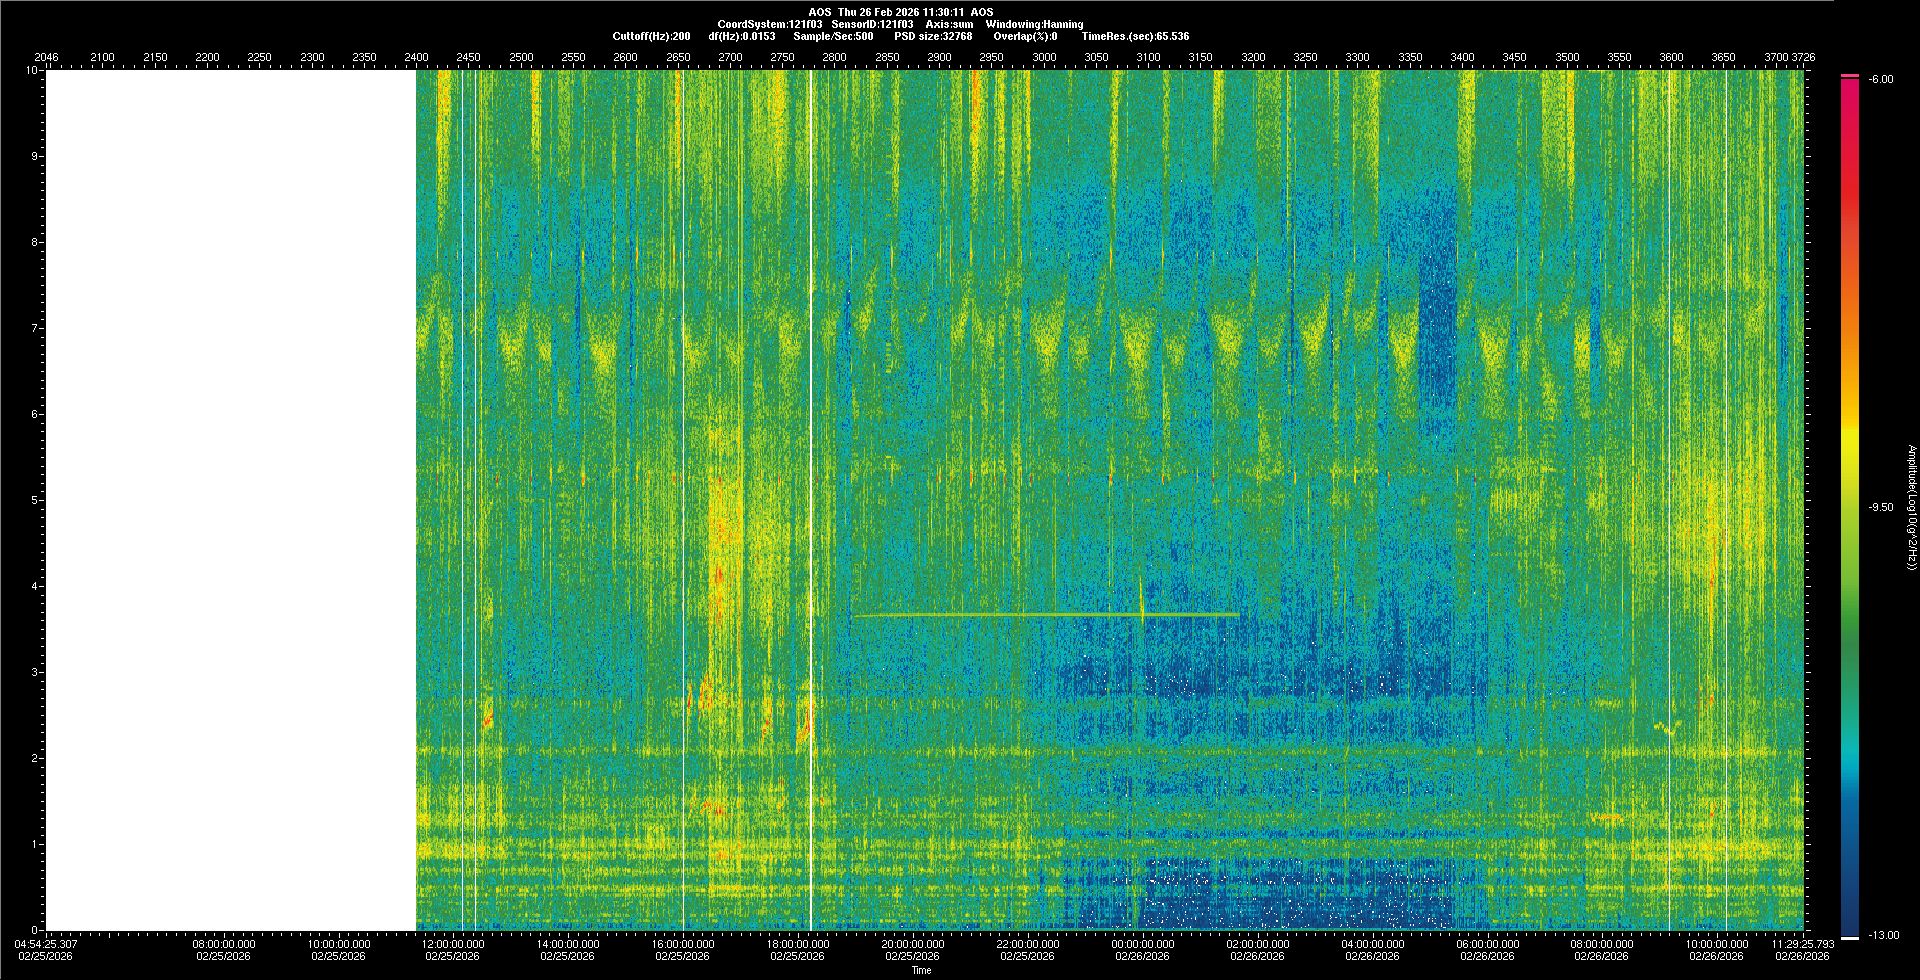1920x980 pixels.
Task: Click the 7 Hz frequency axis label
Action: [x=34, y=328]
